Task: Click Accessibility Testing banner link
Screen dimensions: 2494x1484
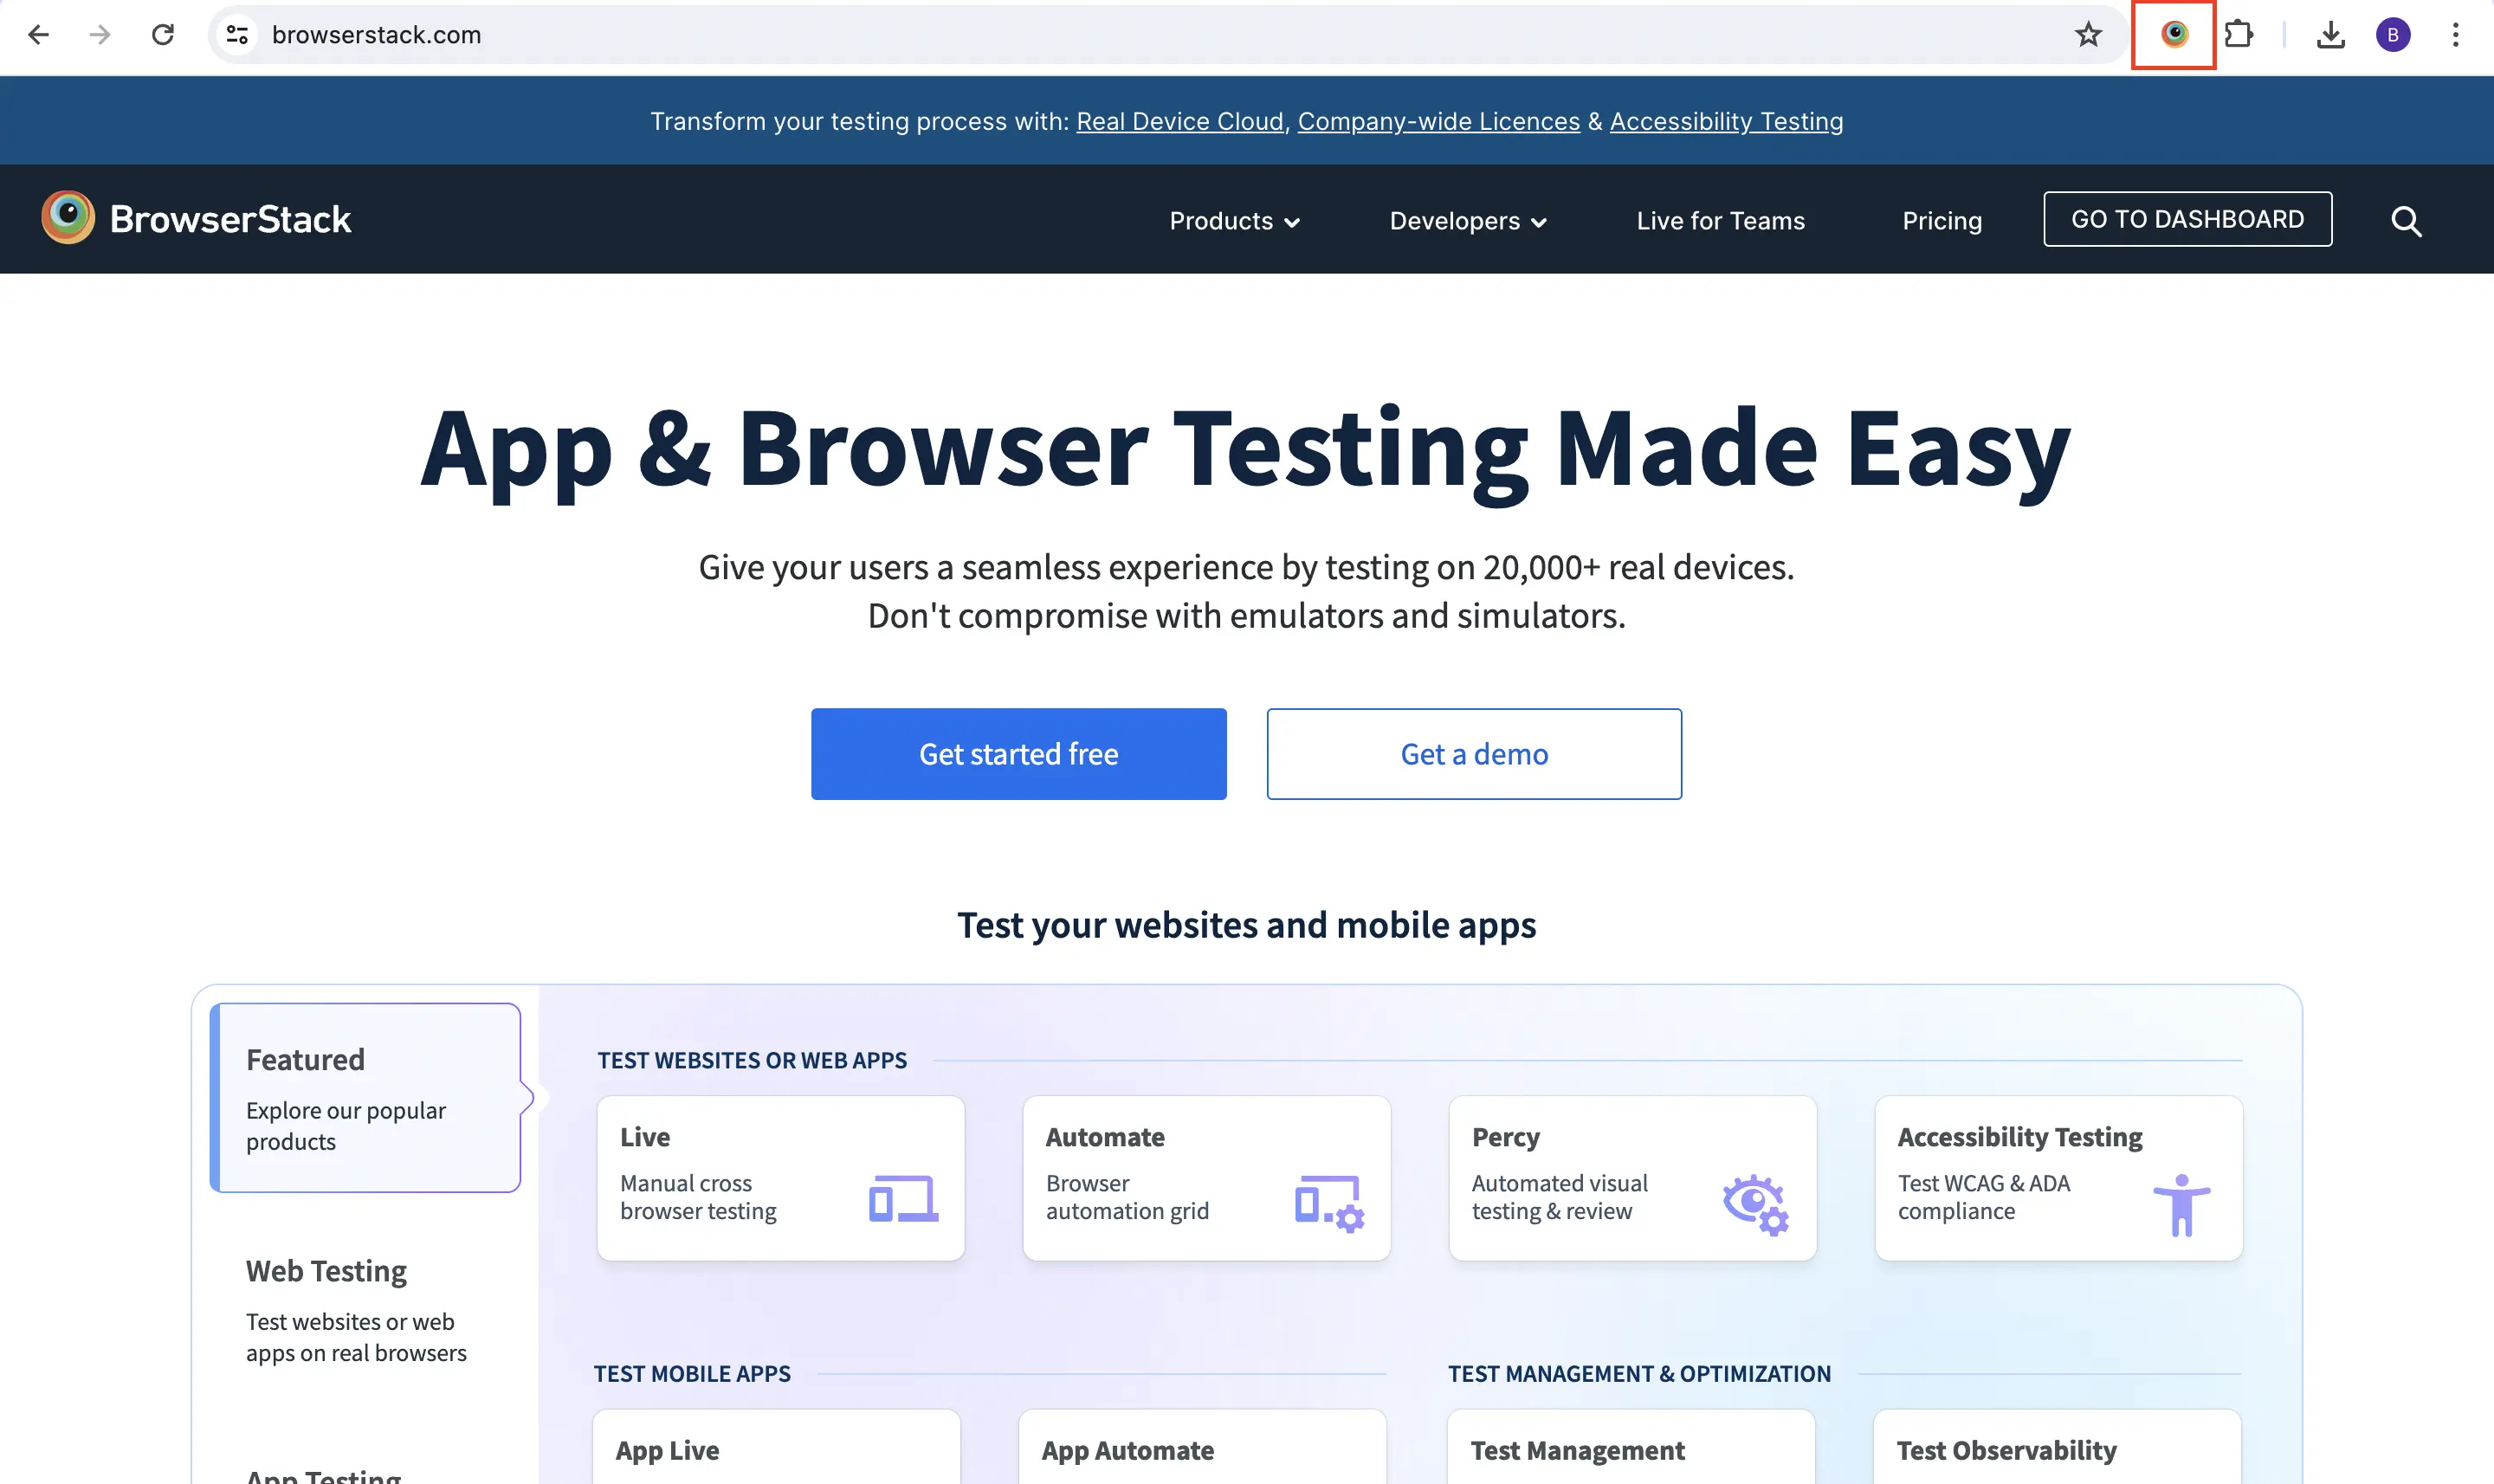Action: tap(1726, 120)
